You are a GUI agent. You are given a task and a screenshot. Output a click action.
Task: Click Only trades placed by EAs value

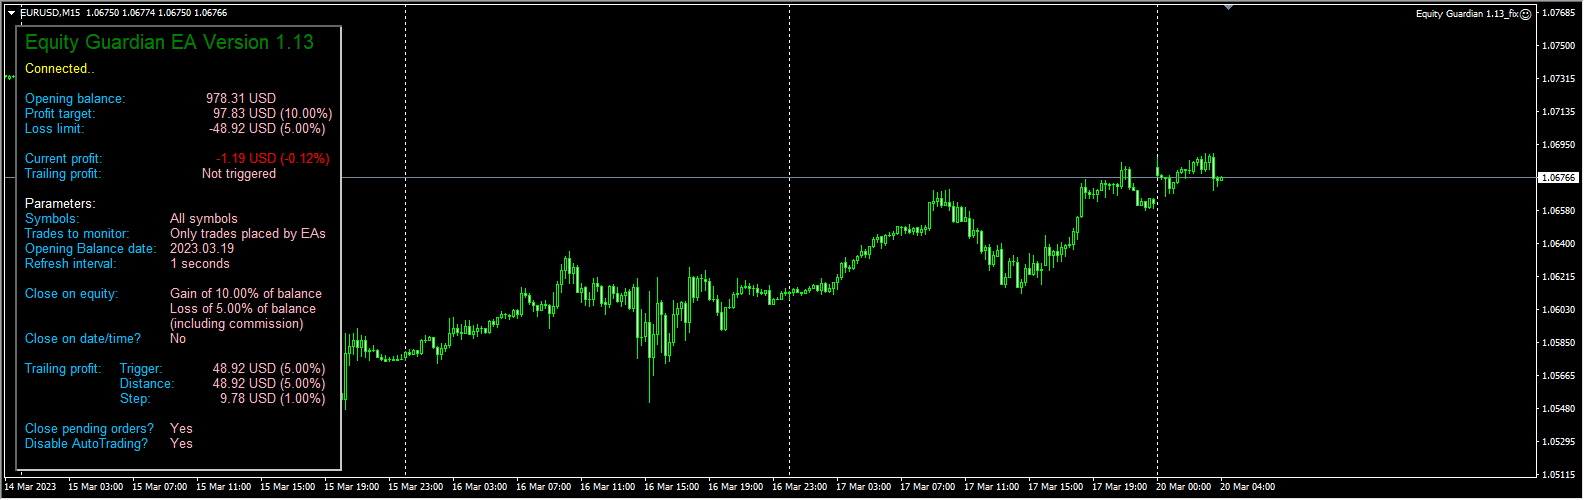point(248,234)
